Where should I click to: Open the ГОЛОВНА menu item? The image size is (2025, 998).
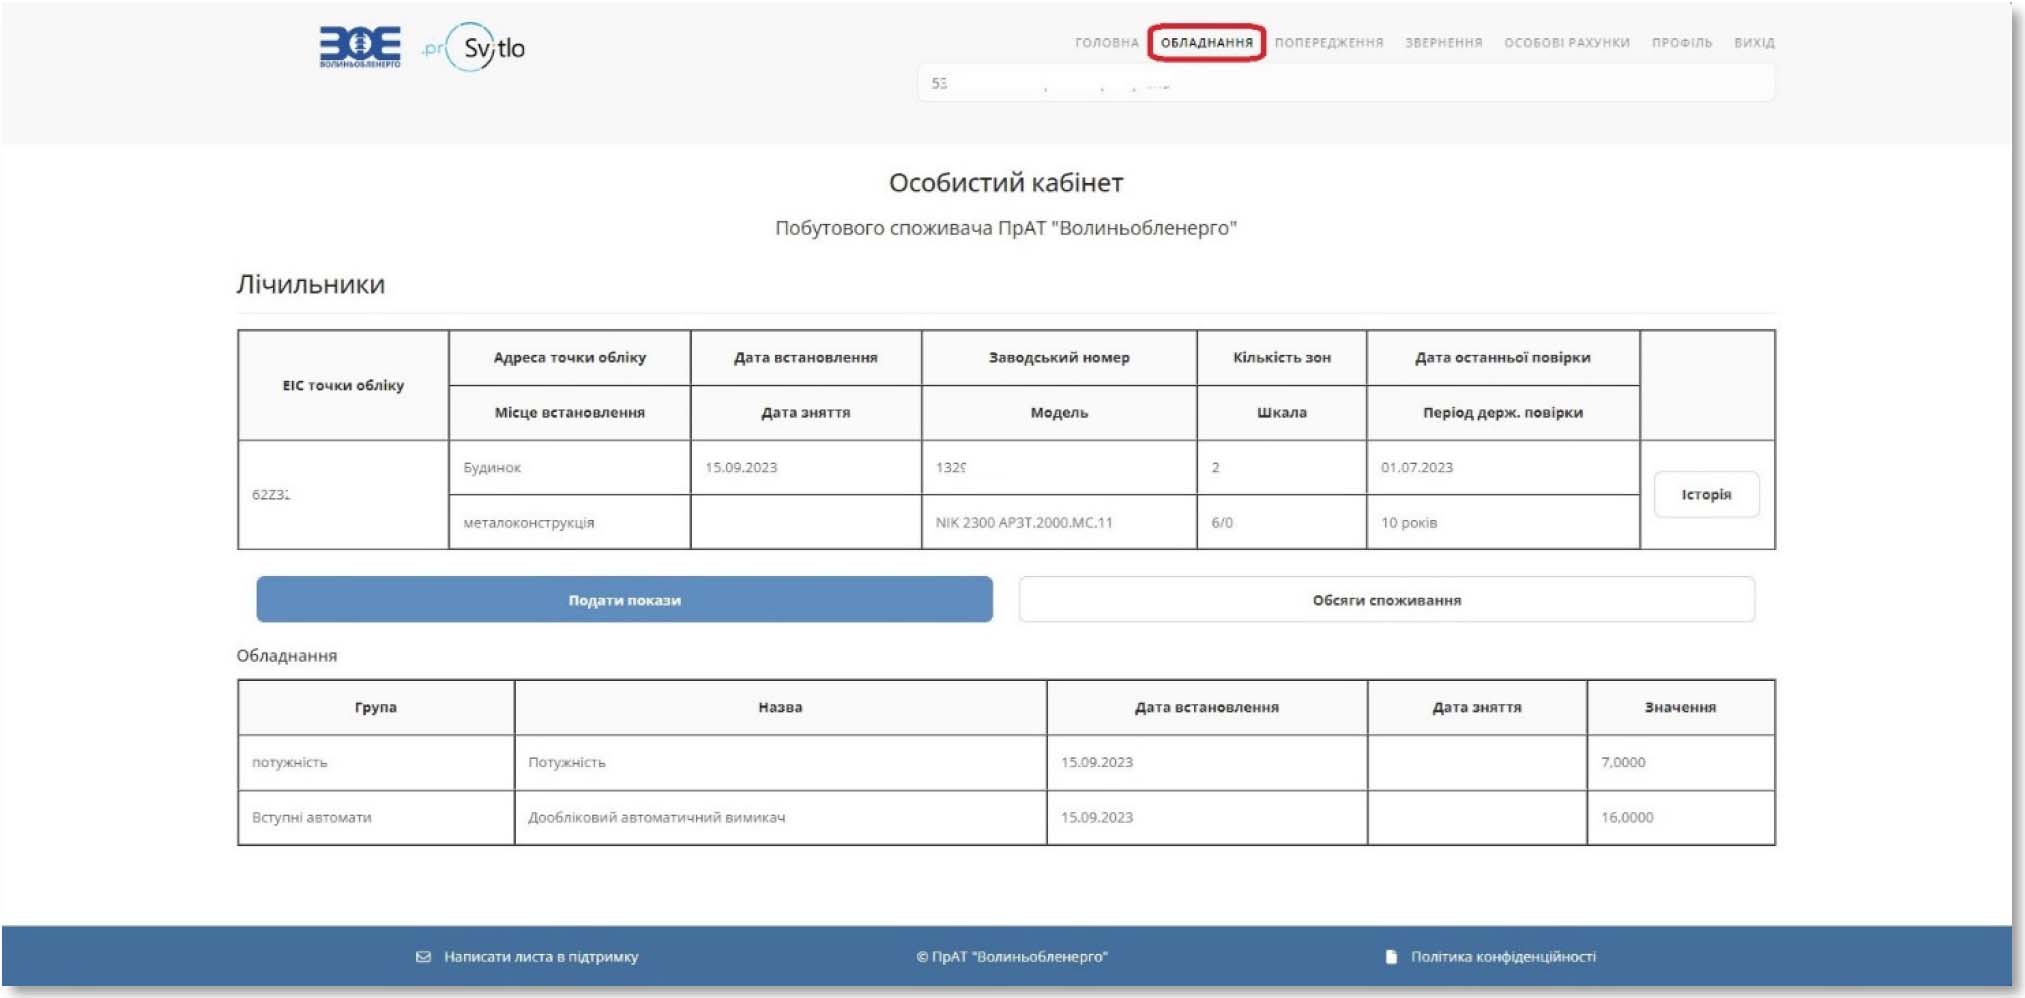coord(1106,43)
